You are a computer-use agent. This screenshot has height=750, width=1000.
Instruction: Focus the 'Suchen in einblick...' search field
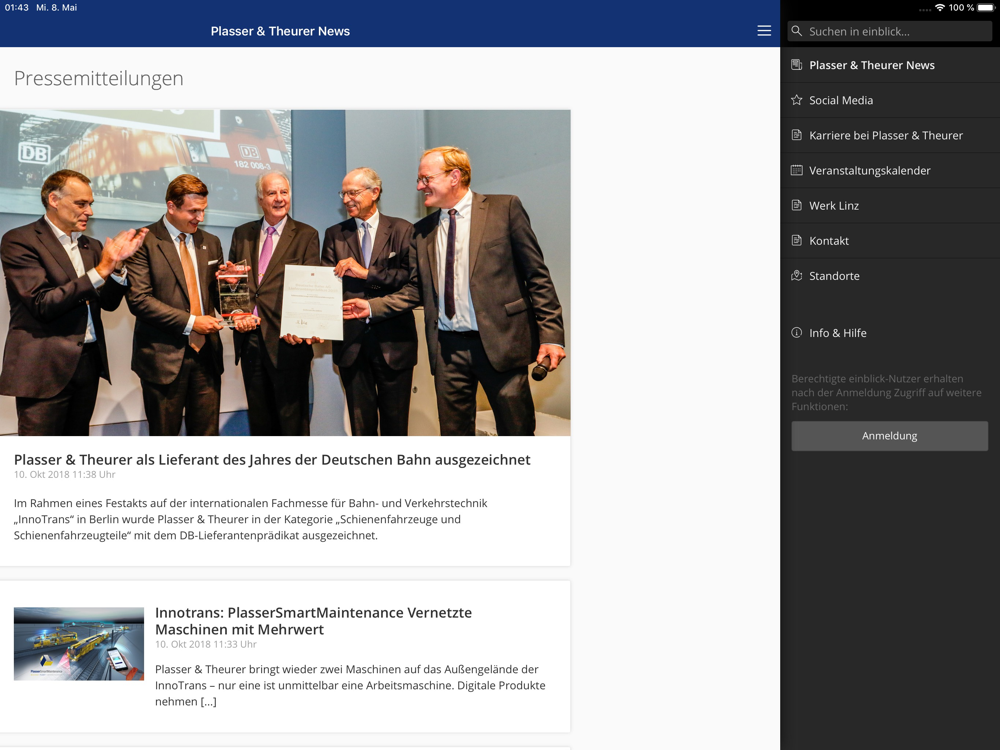pos(890,31)
